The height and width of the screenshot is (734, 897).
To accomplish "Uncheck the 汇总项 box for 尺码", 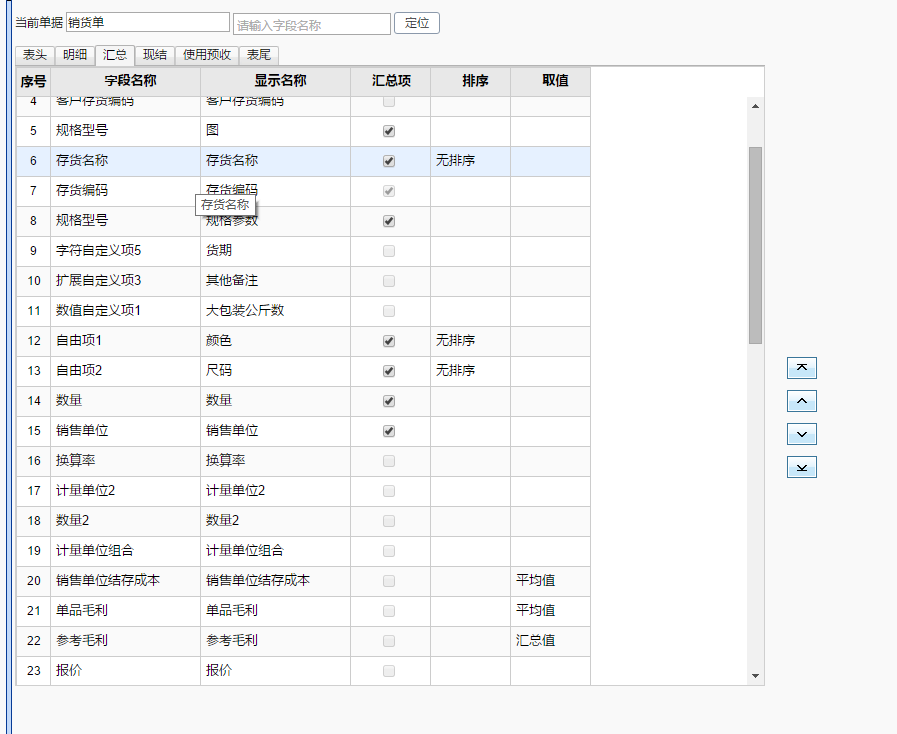I will (x=389, y=371).
